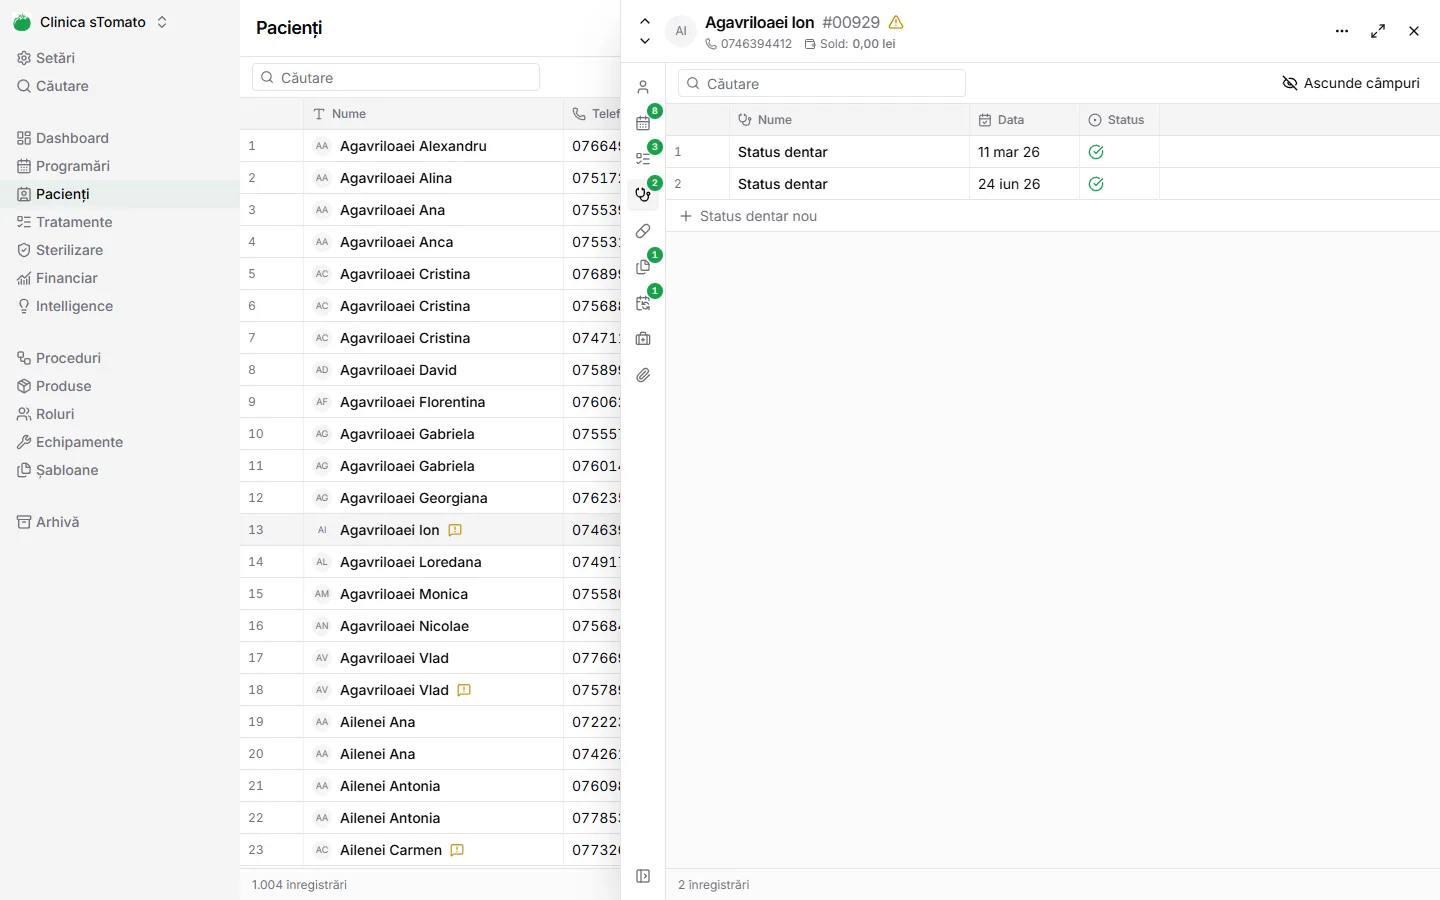Focus the search field in patient detail panel
This screenshot has height=900, width=1440.
(822, 83)
